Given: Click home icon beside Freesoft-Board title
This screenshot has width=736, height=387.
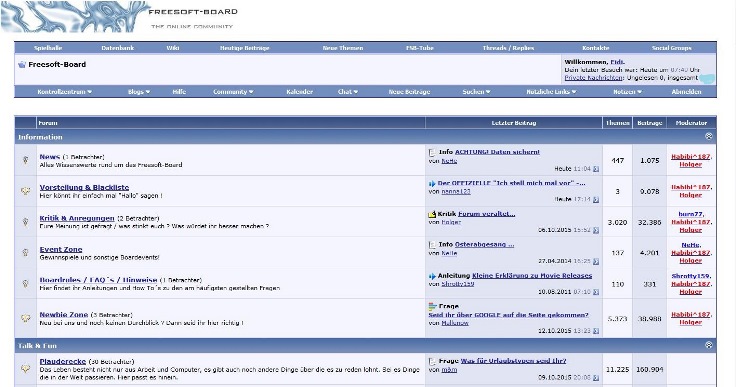Looking at the screenshot, I should click(x=22, y=65).
